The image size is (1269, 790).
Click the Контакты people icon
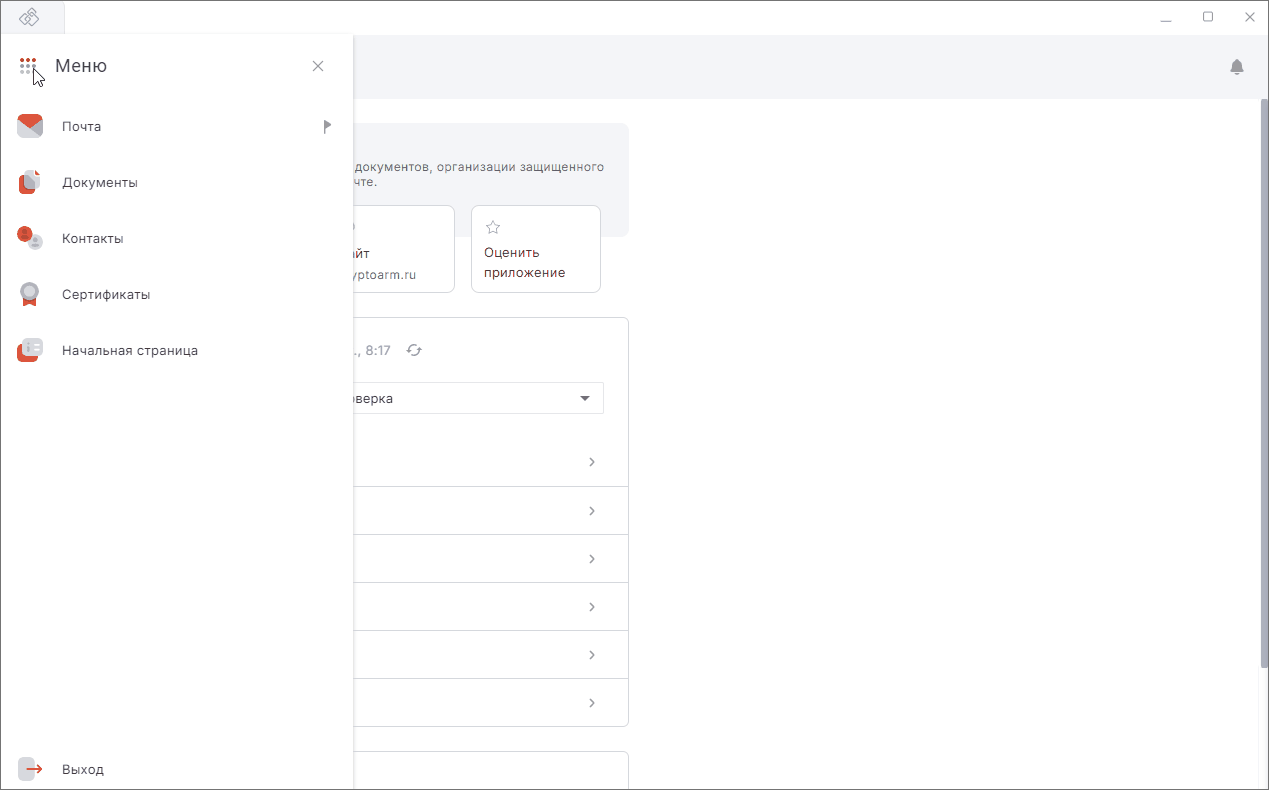click(x=30, y=238)
